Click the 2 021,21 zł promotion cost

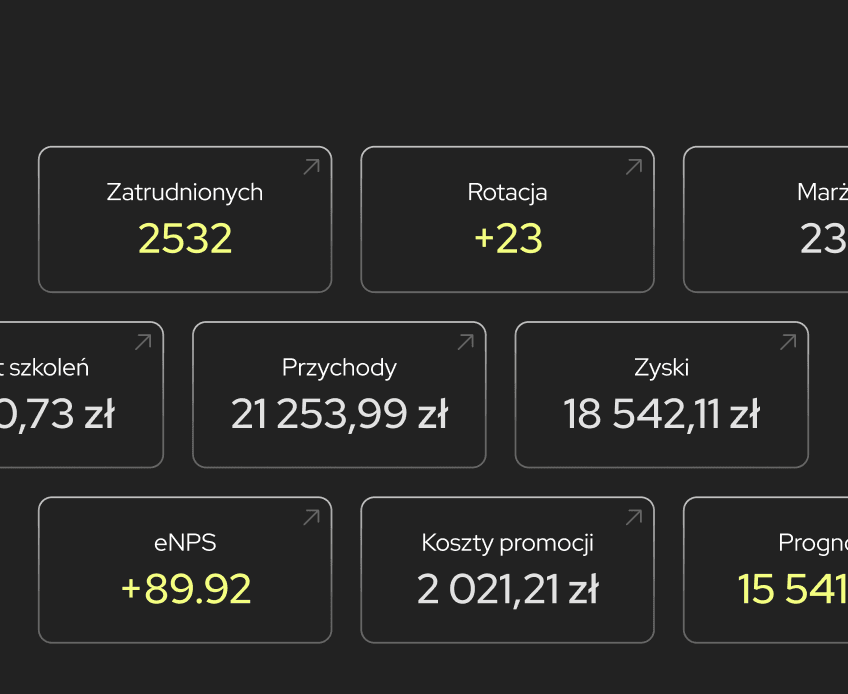507,589
